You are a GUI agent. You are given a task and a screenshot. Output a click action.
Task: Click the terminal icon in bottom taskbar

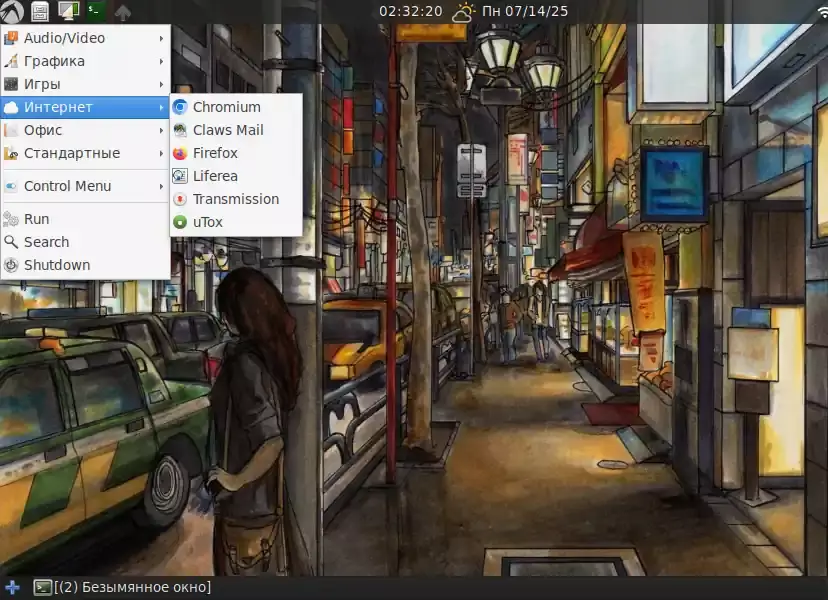[x=42, y=587]
